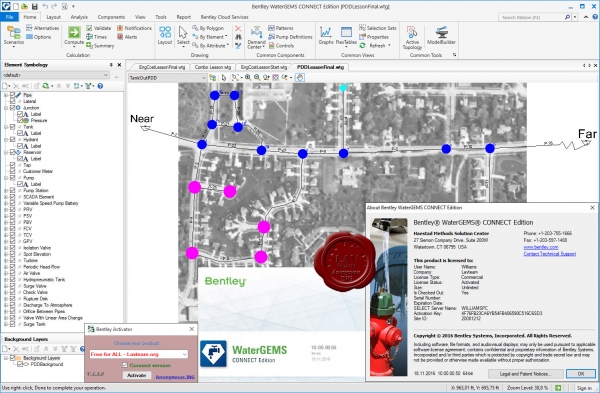Screen dimensions: 600x393
Task: Switch to the Components ribbon tab
Action: pyautogui.click(x=111, y=17)
